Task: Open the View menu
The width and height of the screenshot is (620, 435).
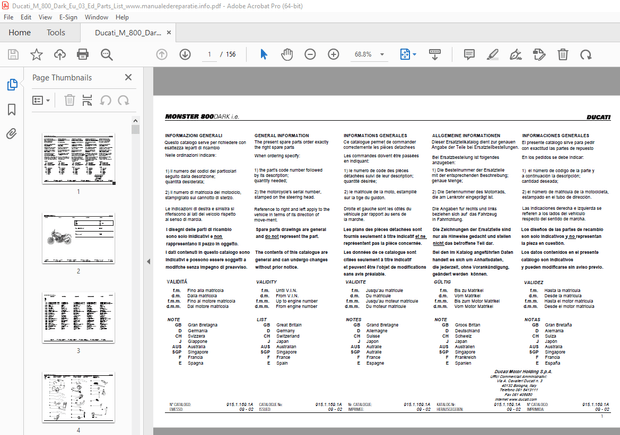Action: point(45,17)
